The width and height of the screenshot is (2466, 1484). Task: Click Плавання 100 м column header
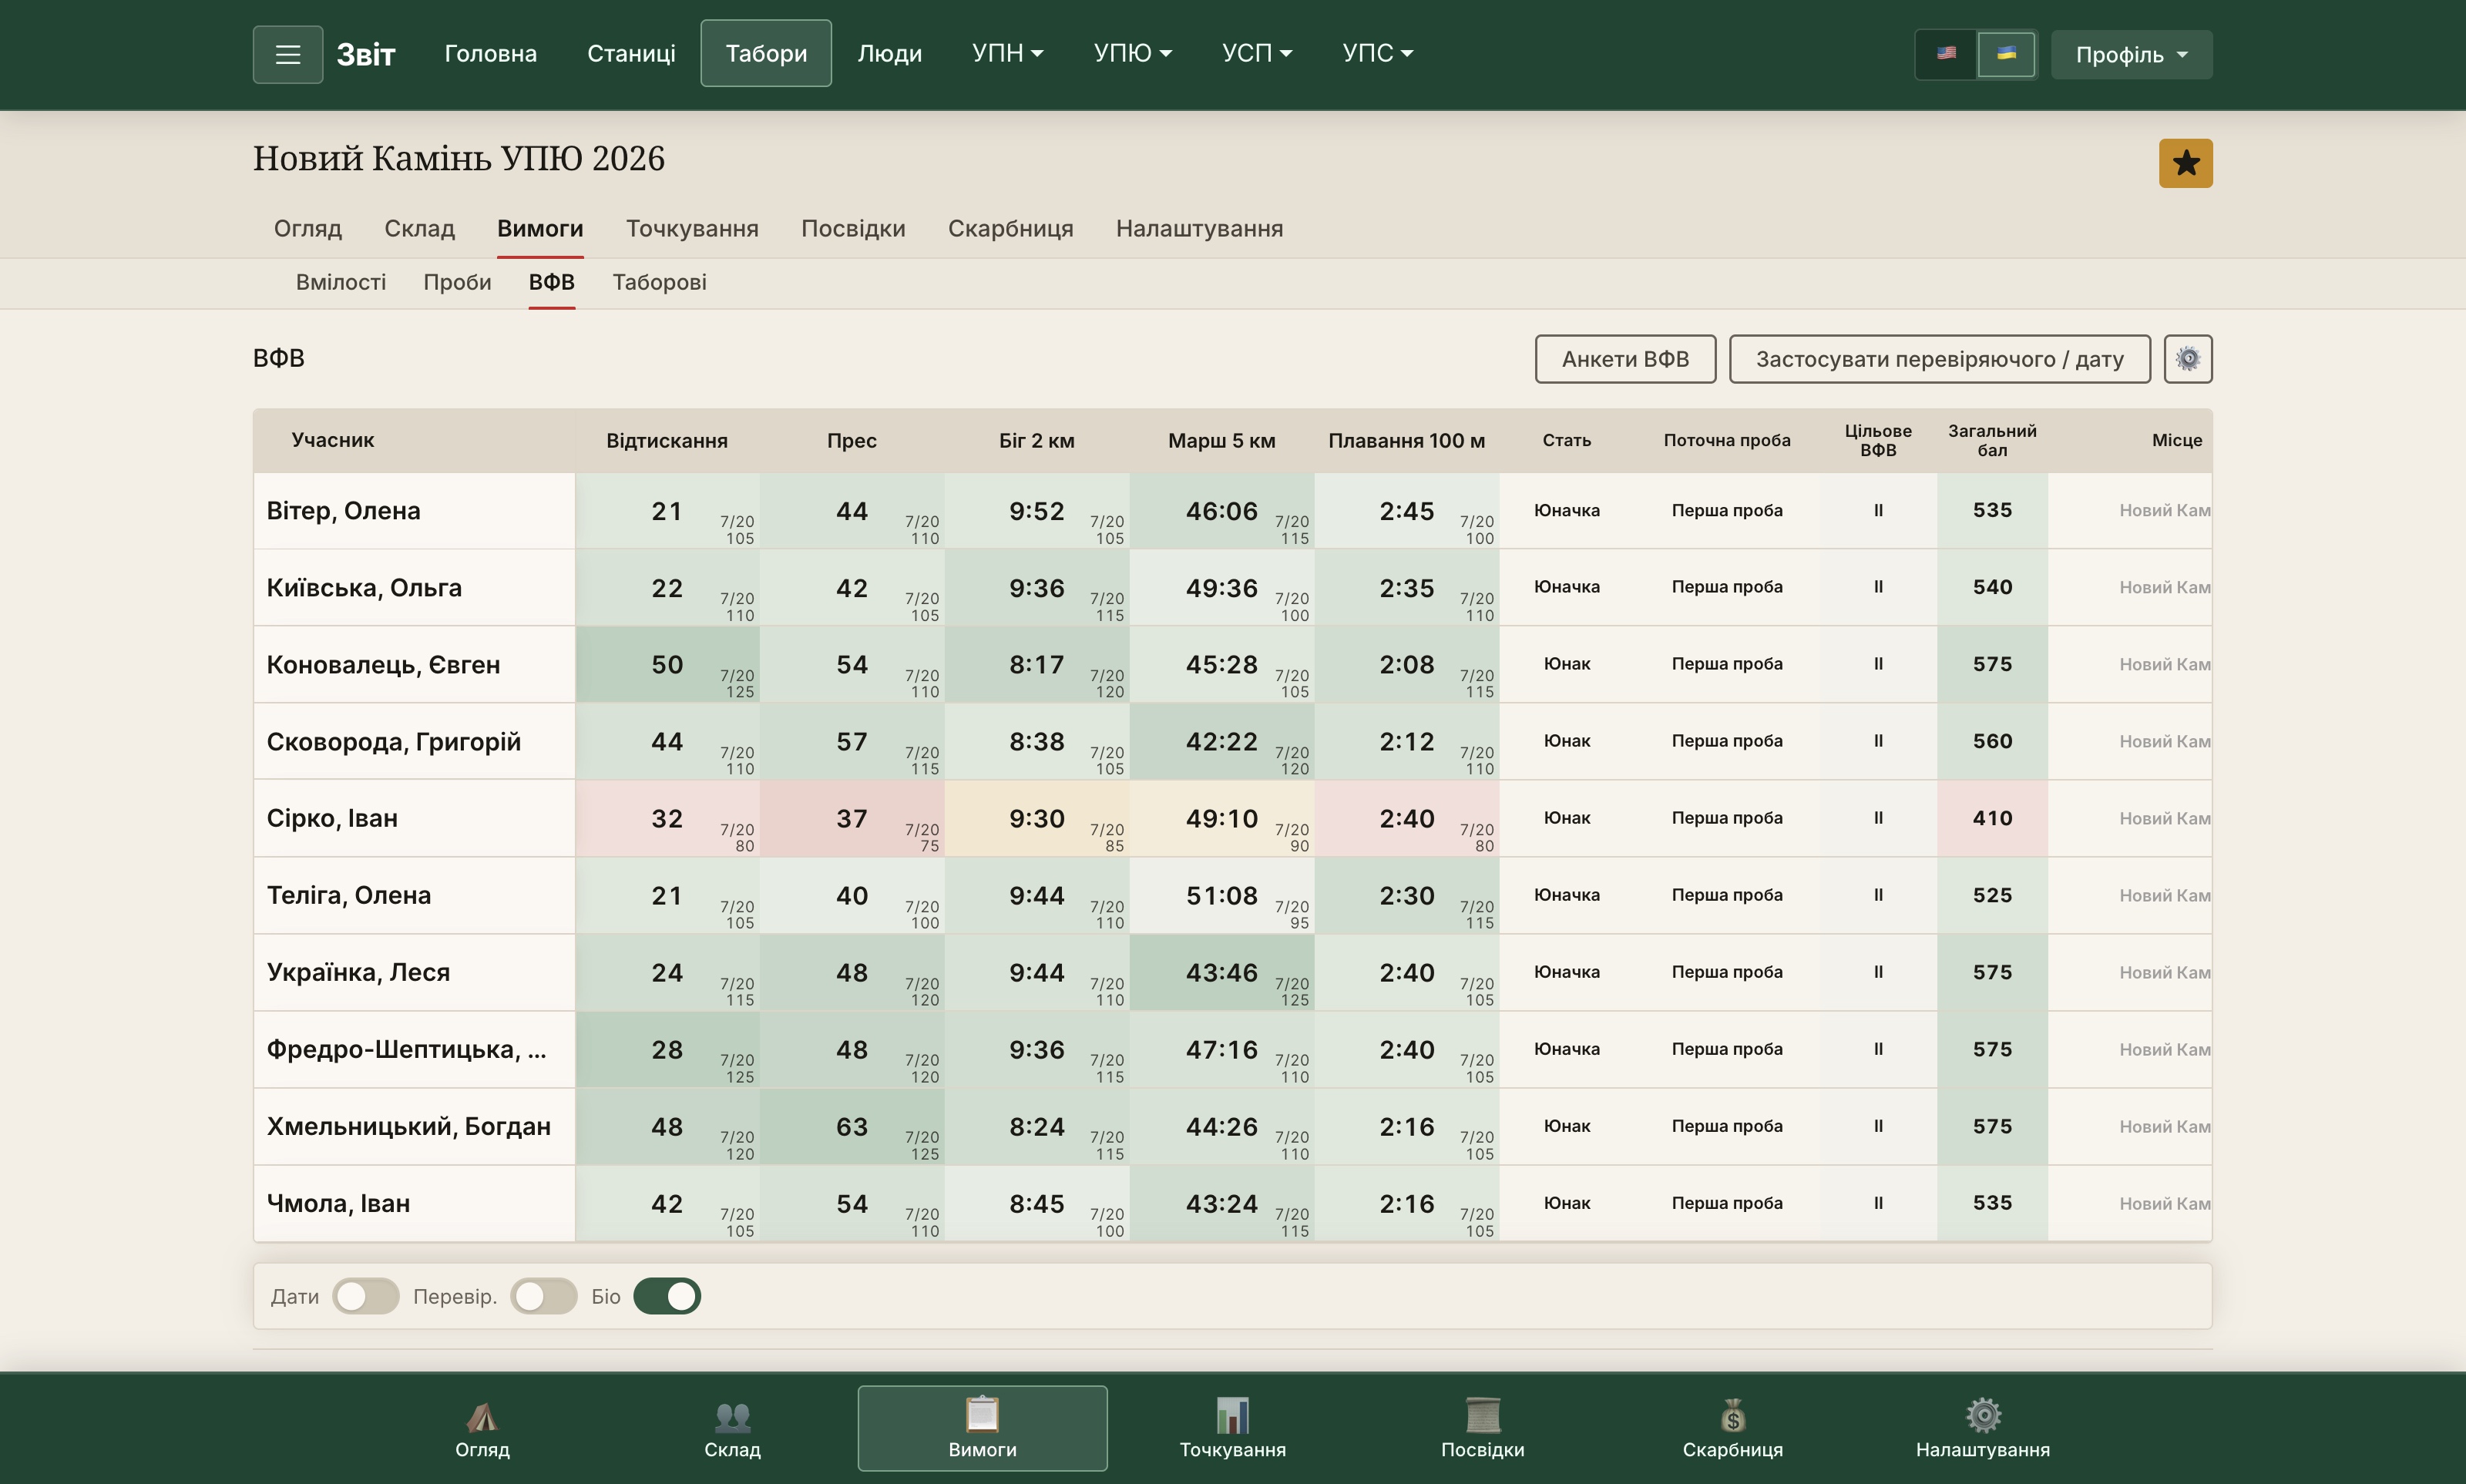coord(1406,441)
